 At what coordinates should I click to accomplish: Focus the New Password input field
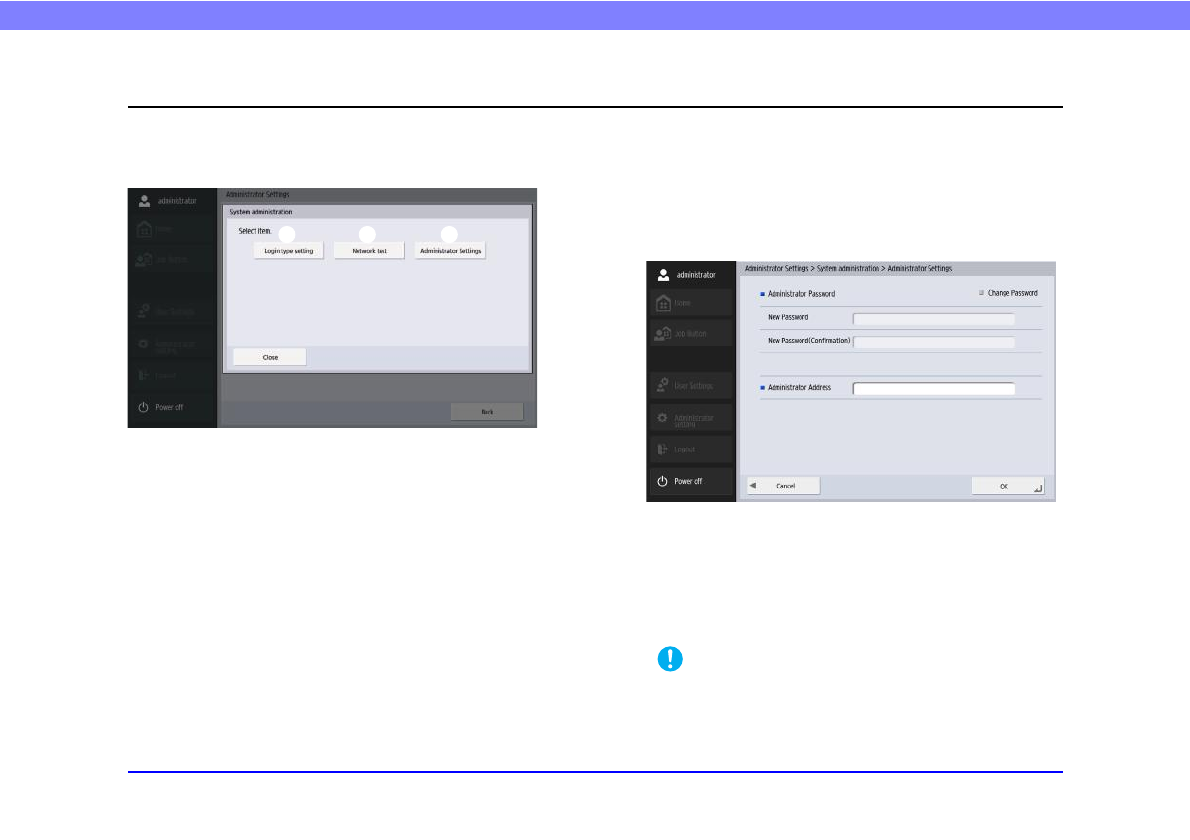(x=933, y=318)
